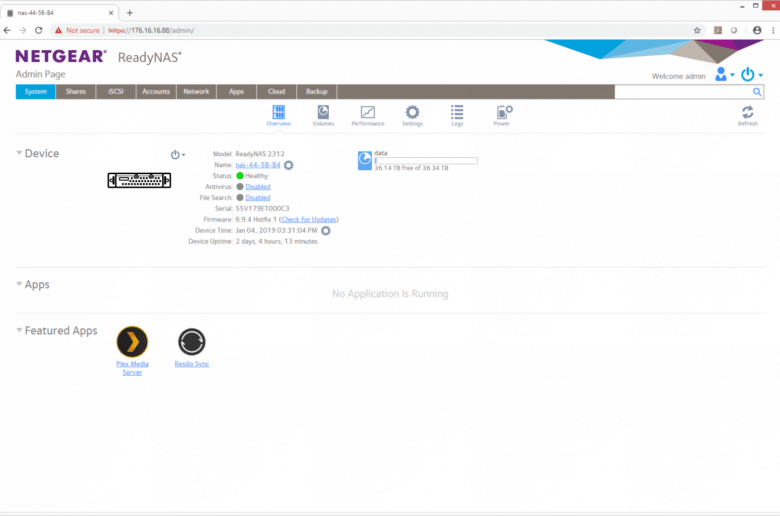Select the Shares tab
This screenshot has width=780, height=516.
click(76, 92)
